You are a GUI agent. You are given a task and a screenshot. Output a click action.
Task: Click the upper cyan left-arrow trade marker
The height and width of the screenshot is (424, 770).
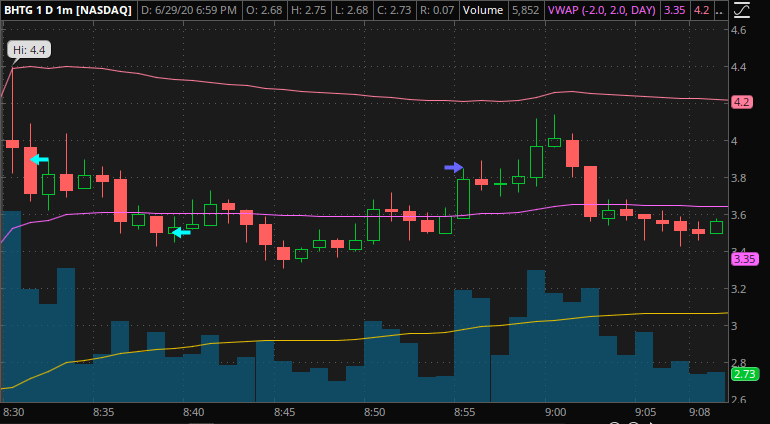[x=39, y=159]
